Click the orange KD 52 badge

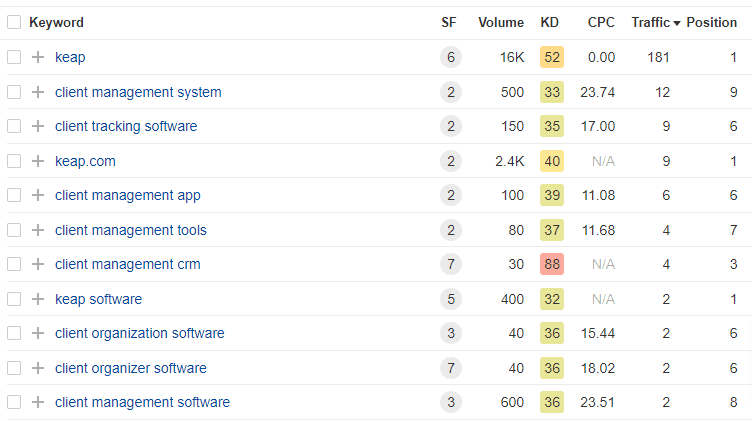tap(552, 57)
